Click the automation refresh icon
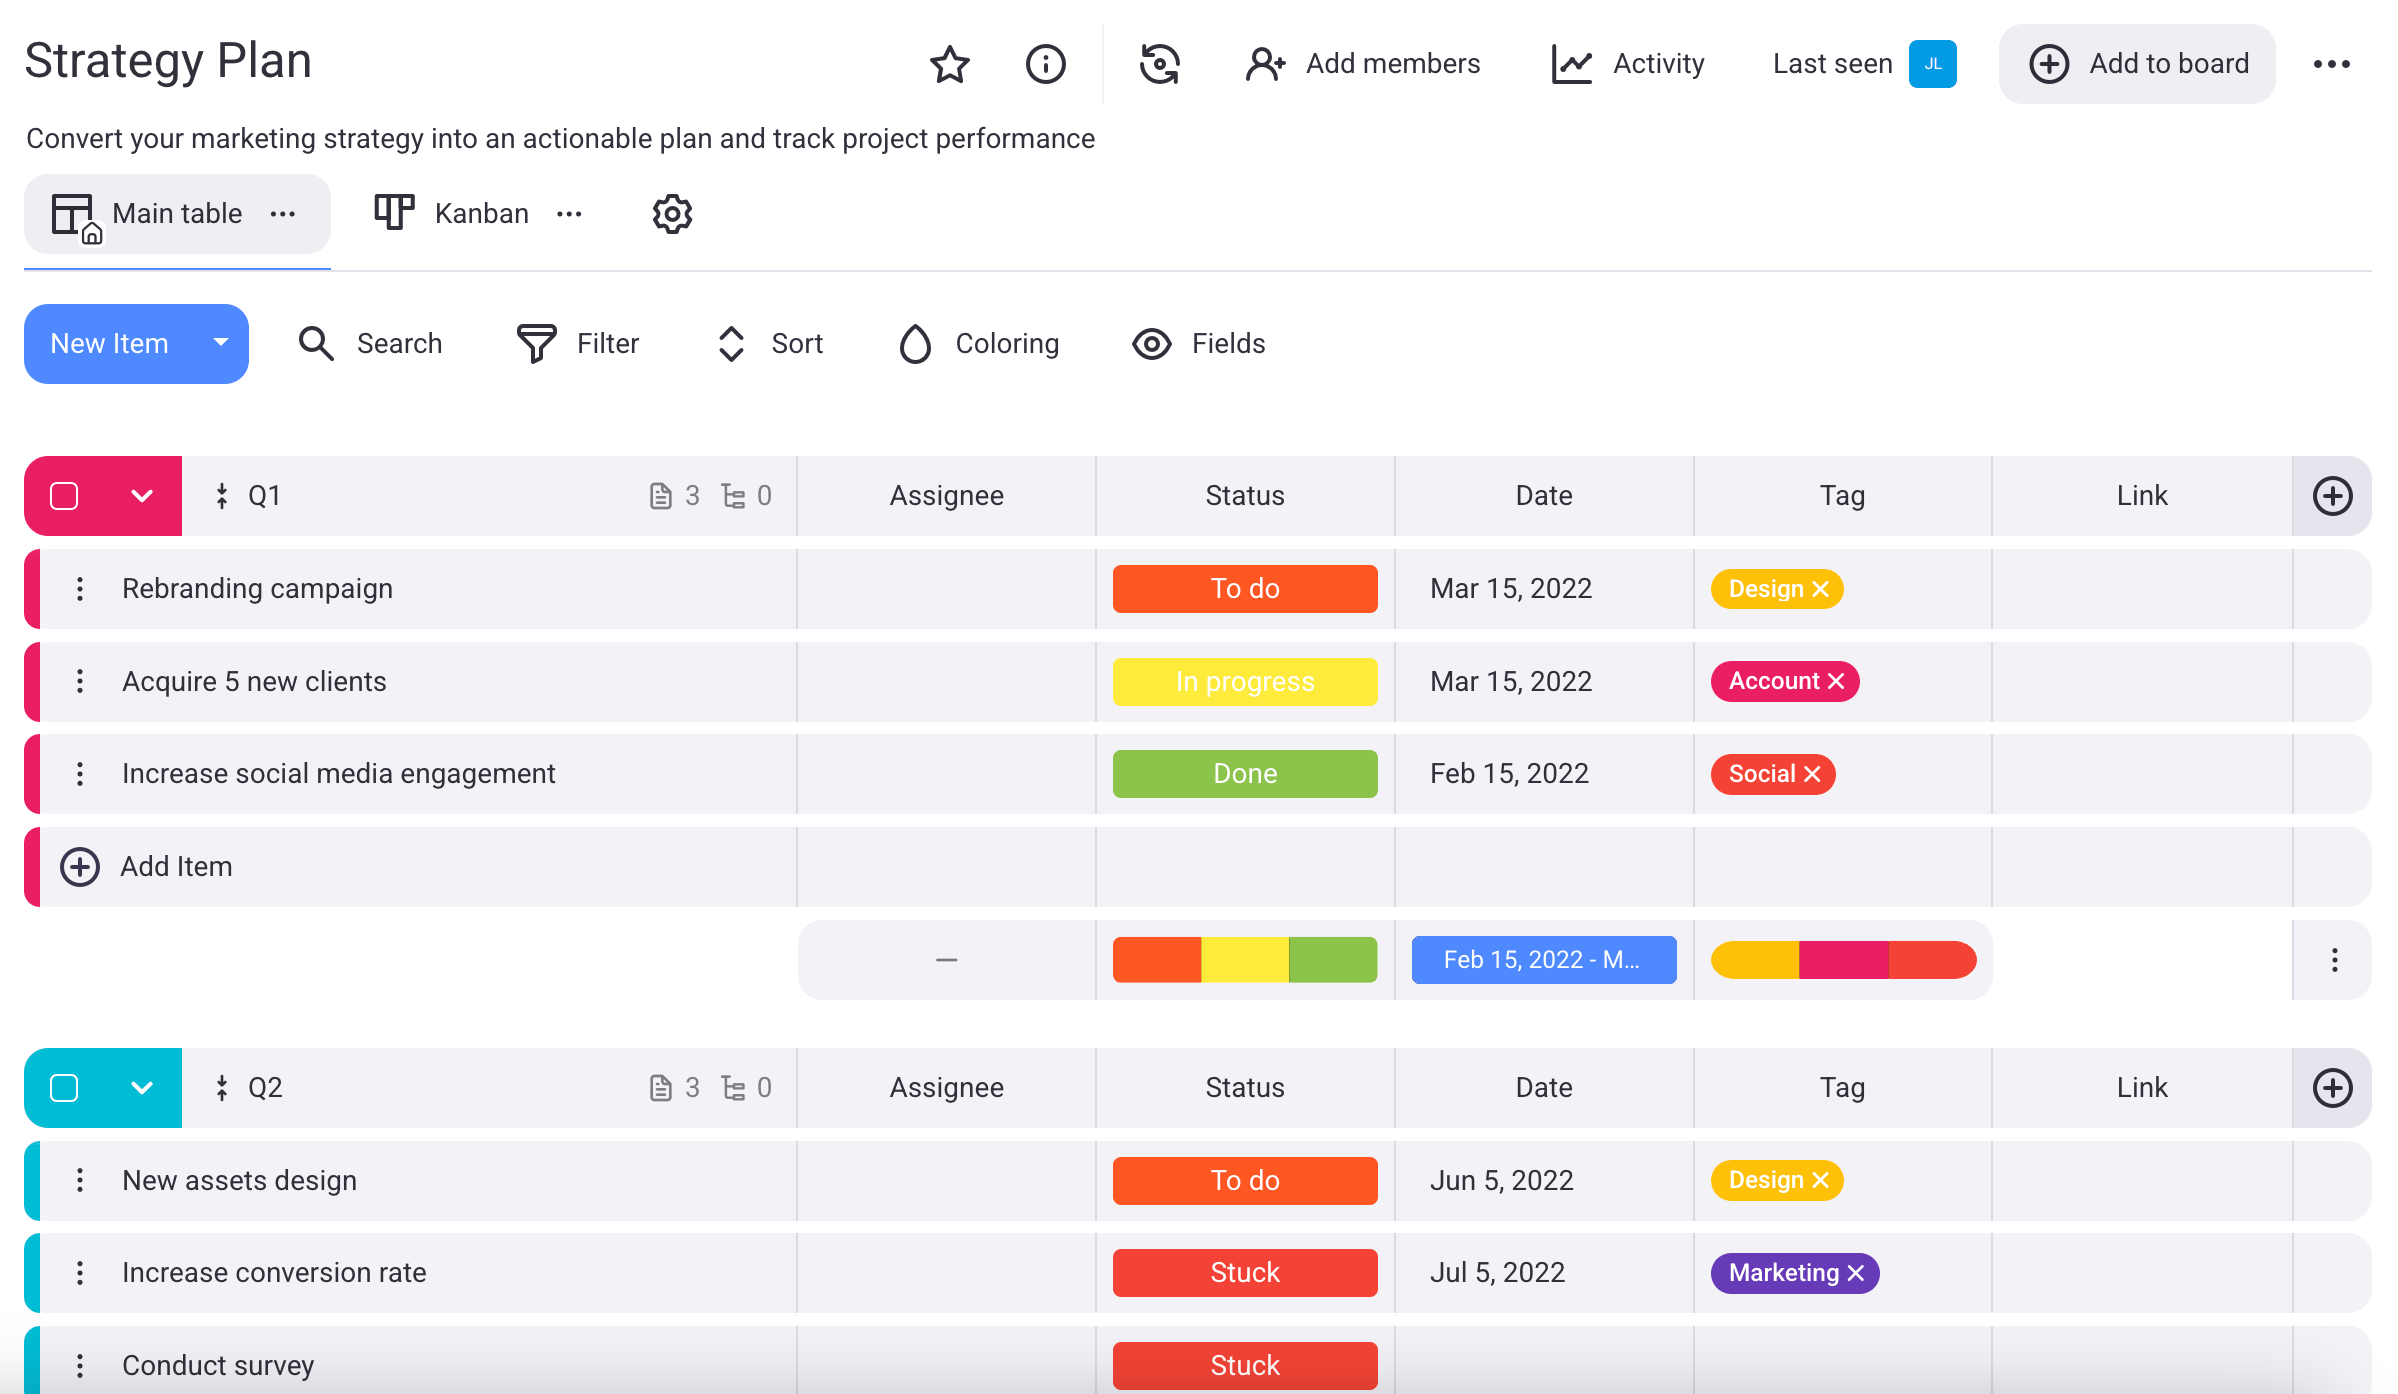 (1159, 64)
